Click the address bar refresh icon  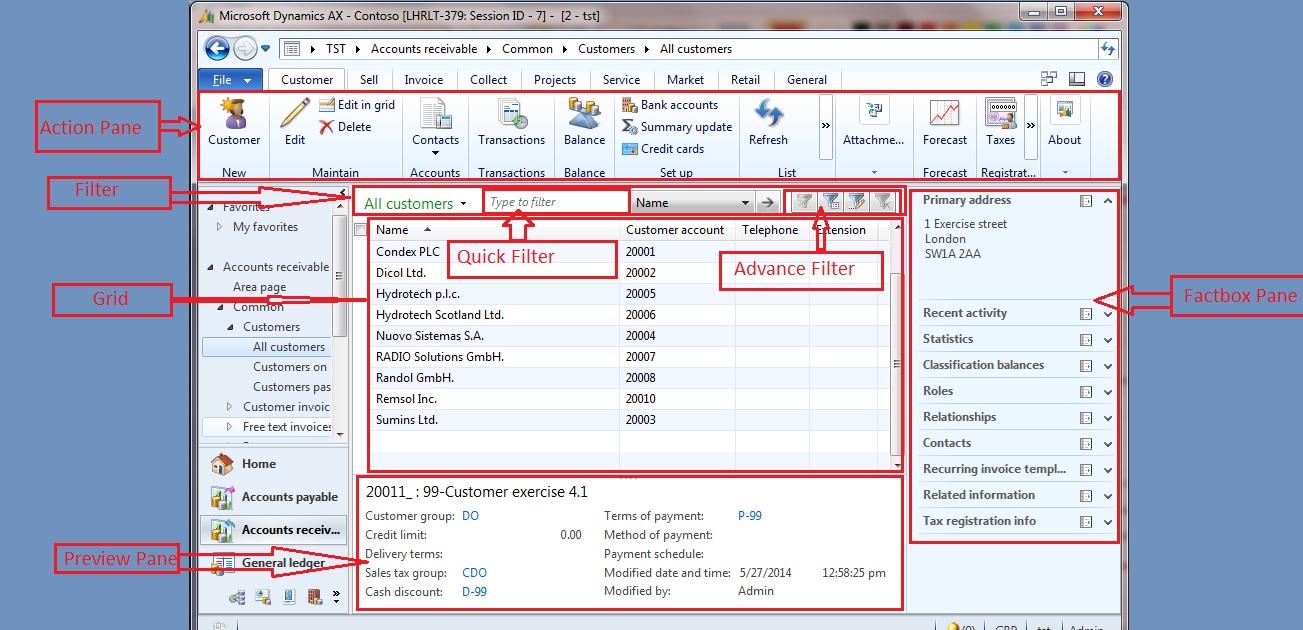point(1107,48)
